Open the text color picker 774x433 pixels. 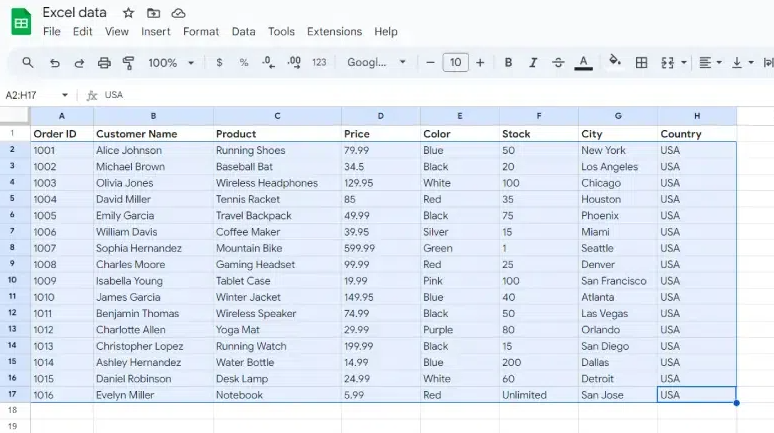tap(584, 63)
